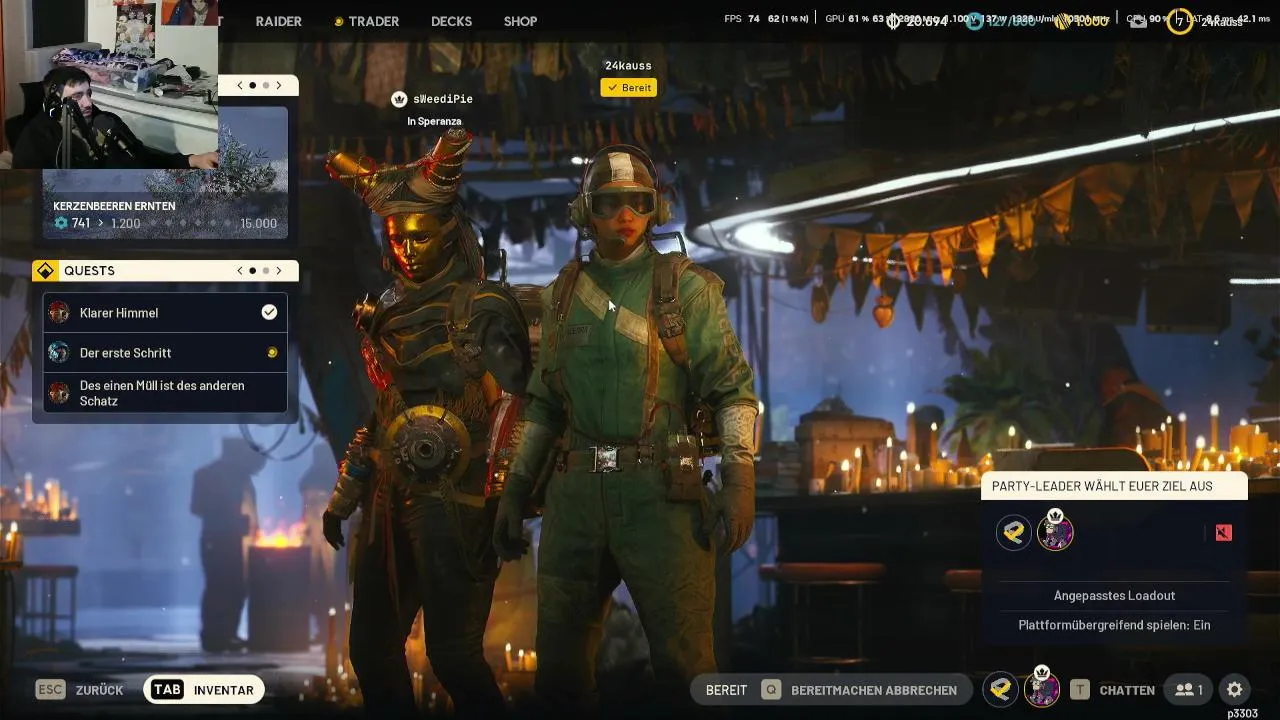Click the trader portrait icon for Klarer Himmel

[x=59, y=313]
